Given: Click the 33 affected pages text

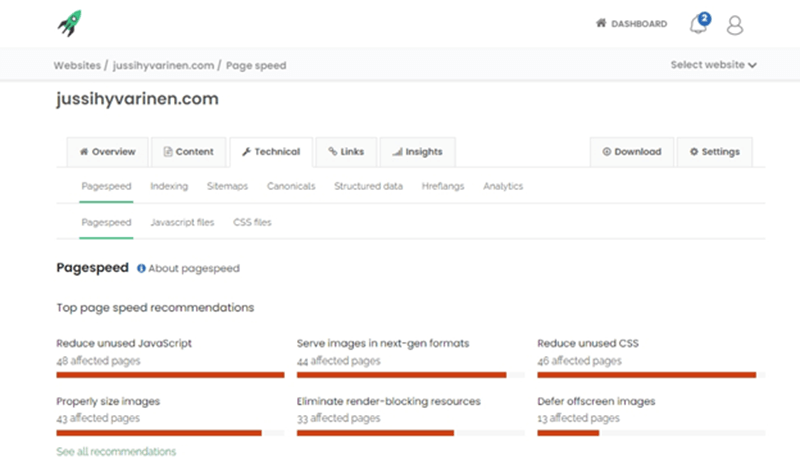Looking at the screenshot, I should [338, 418].
